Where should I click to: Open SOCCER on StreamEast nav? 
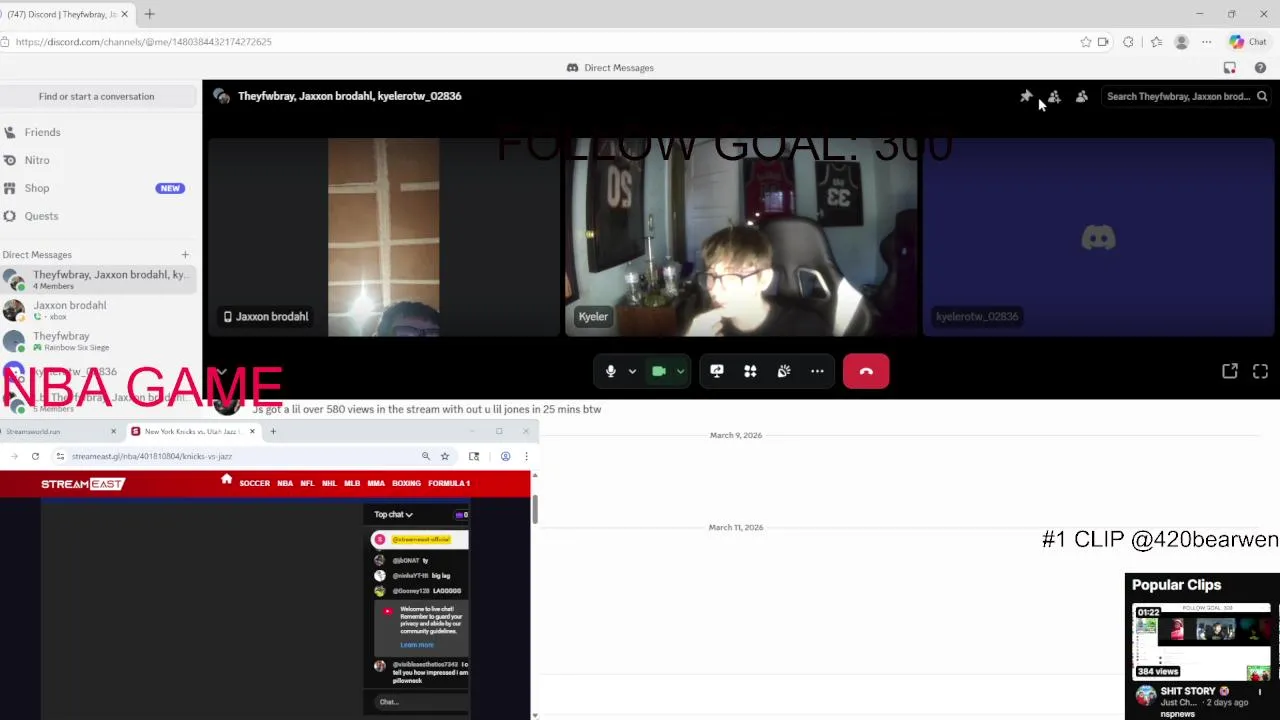(x=254, y=484)
